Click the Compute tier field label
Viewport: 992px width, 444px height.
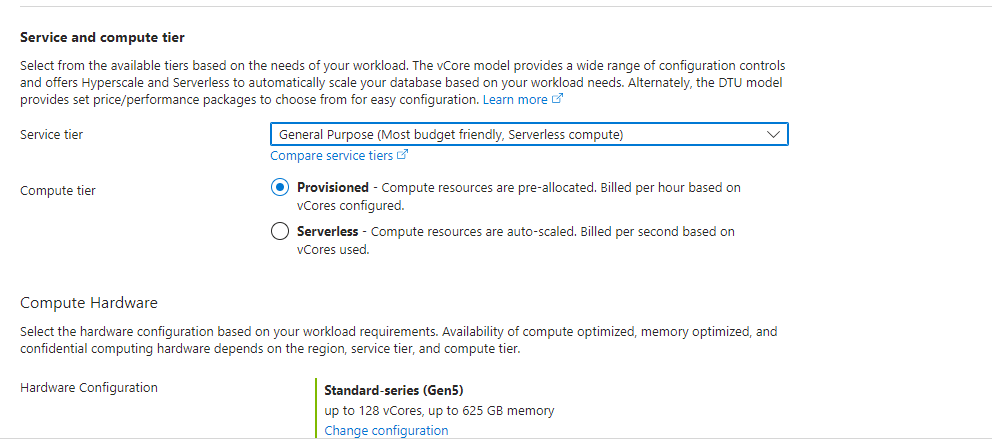point(58,190)
